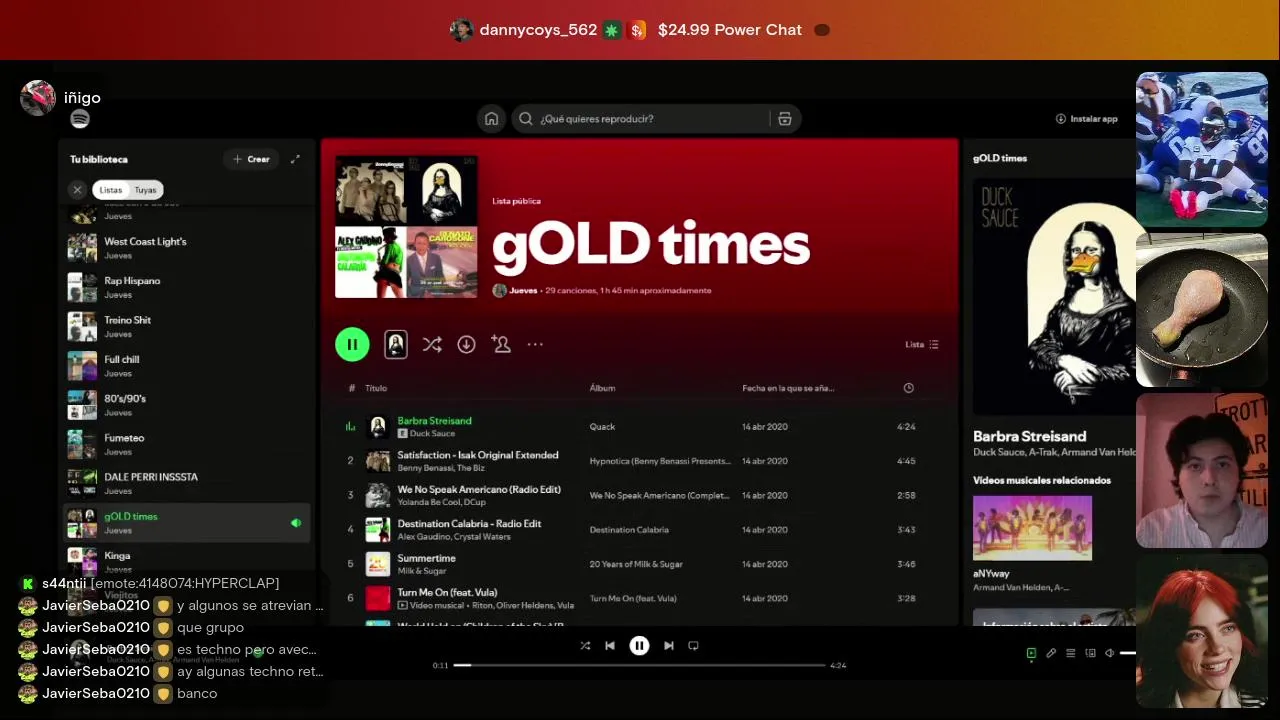Sort tracks by Álbum column

602,388
